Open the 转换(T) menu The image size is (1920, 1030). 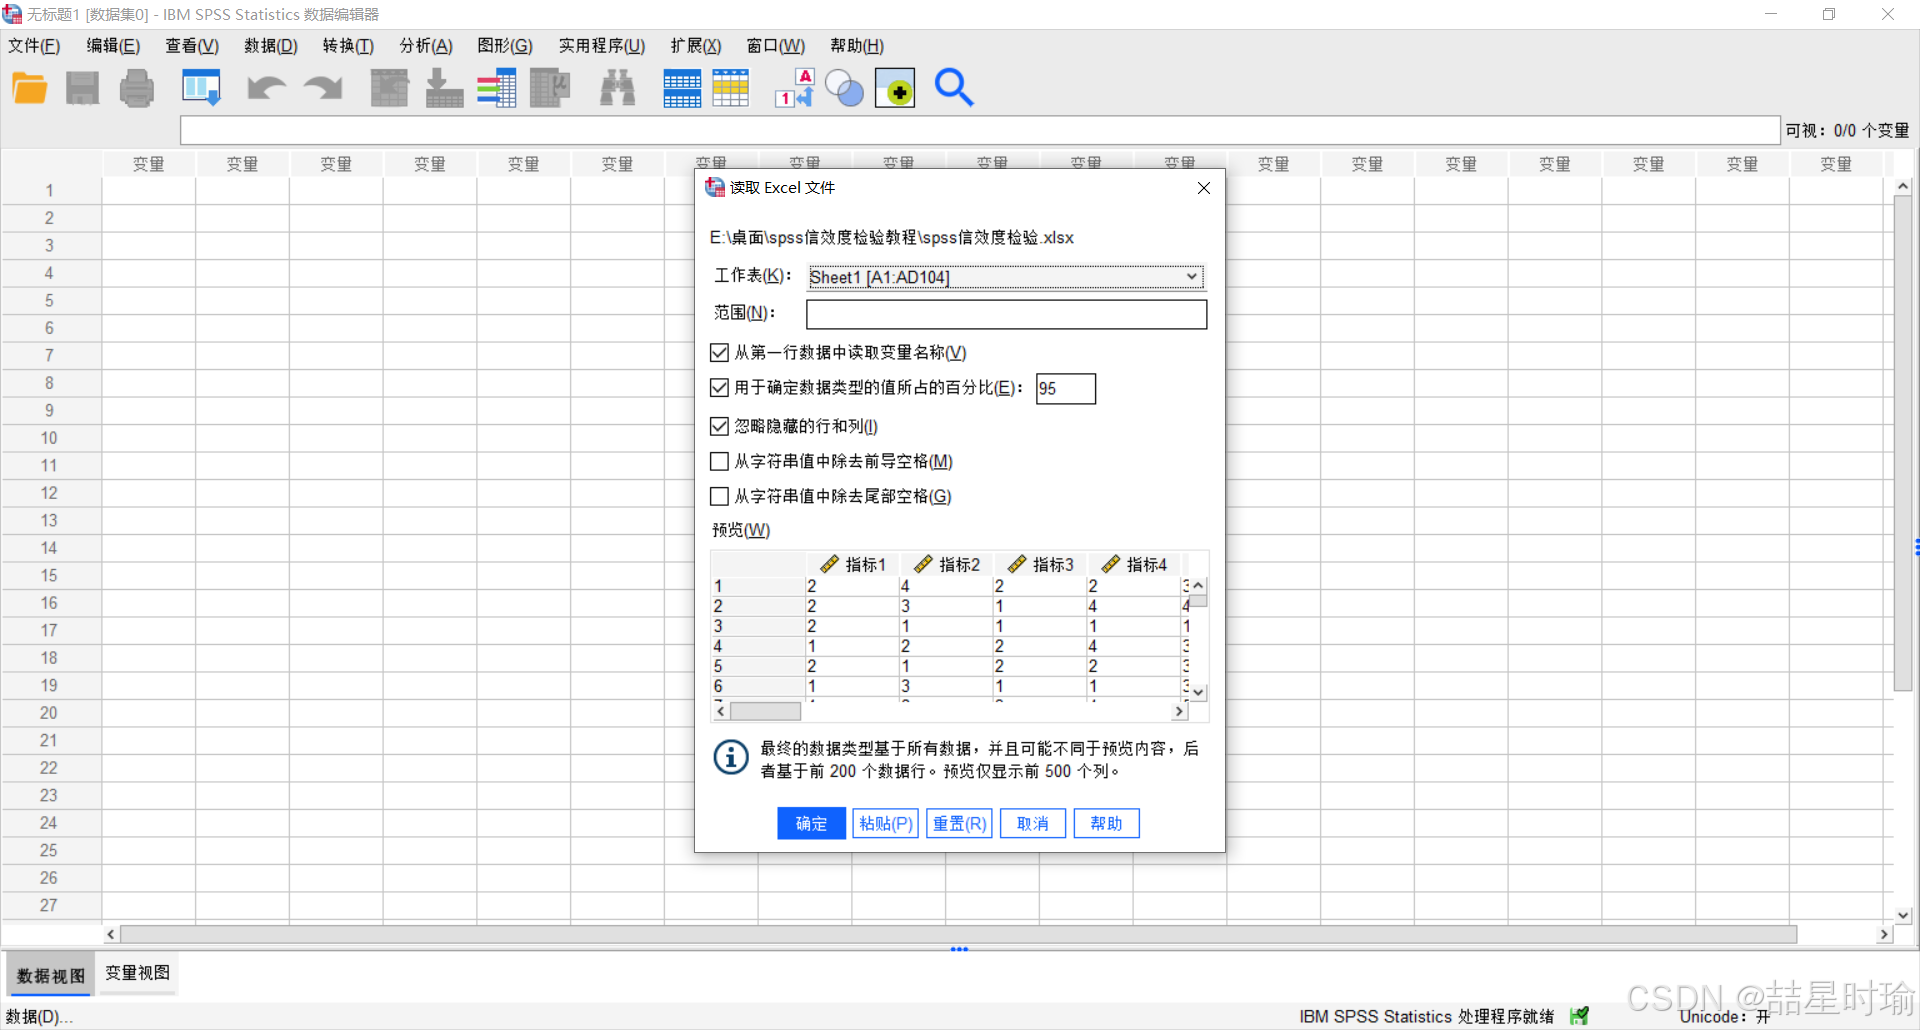(x=348, y=46)
